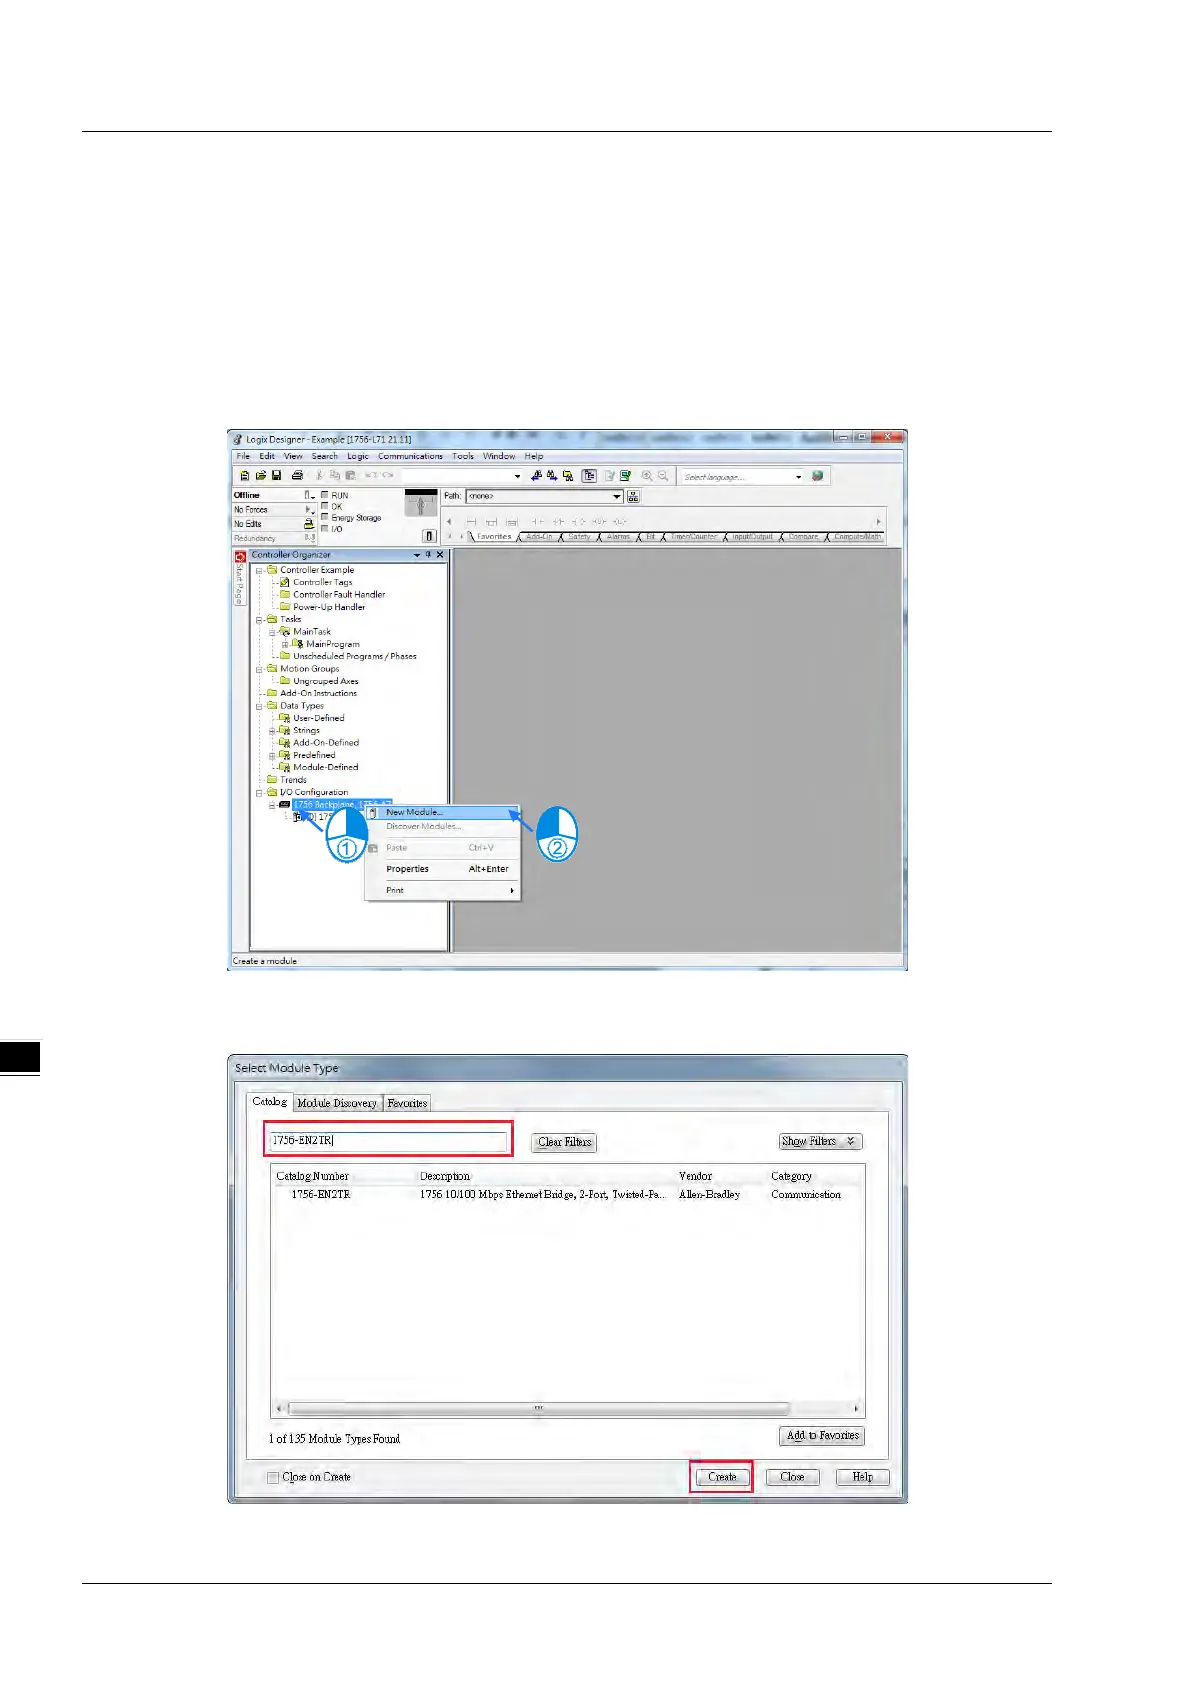Click the module search field containing 1756-EN2TR

point(389,1140)
